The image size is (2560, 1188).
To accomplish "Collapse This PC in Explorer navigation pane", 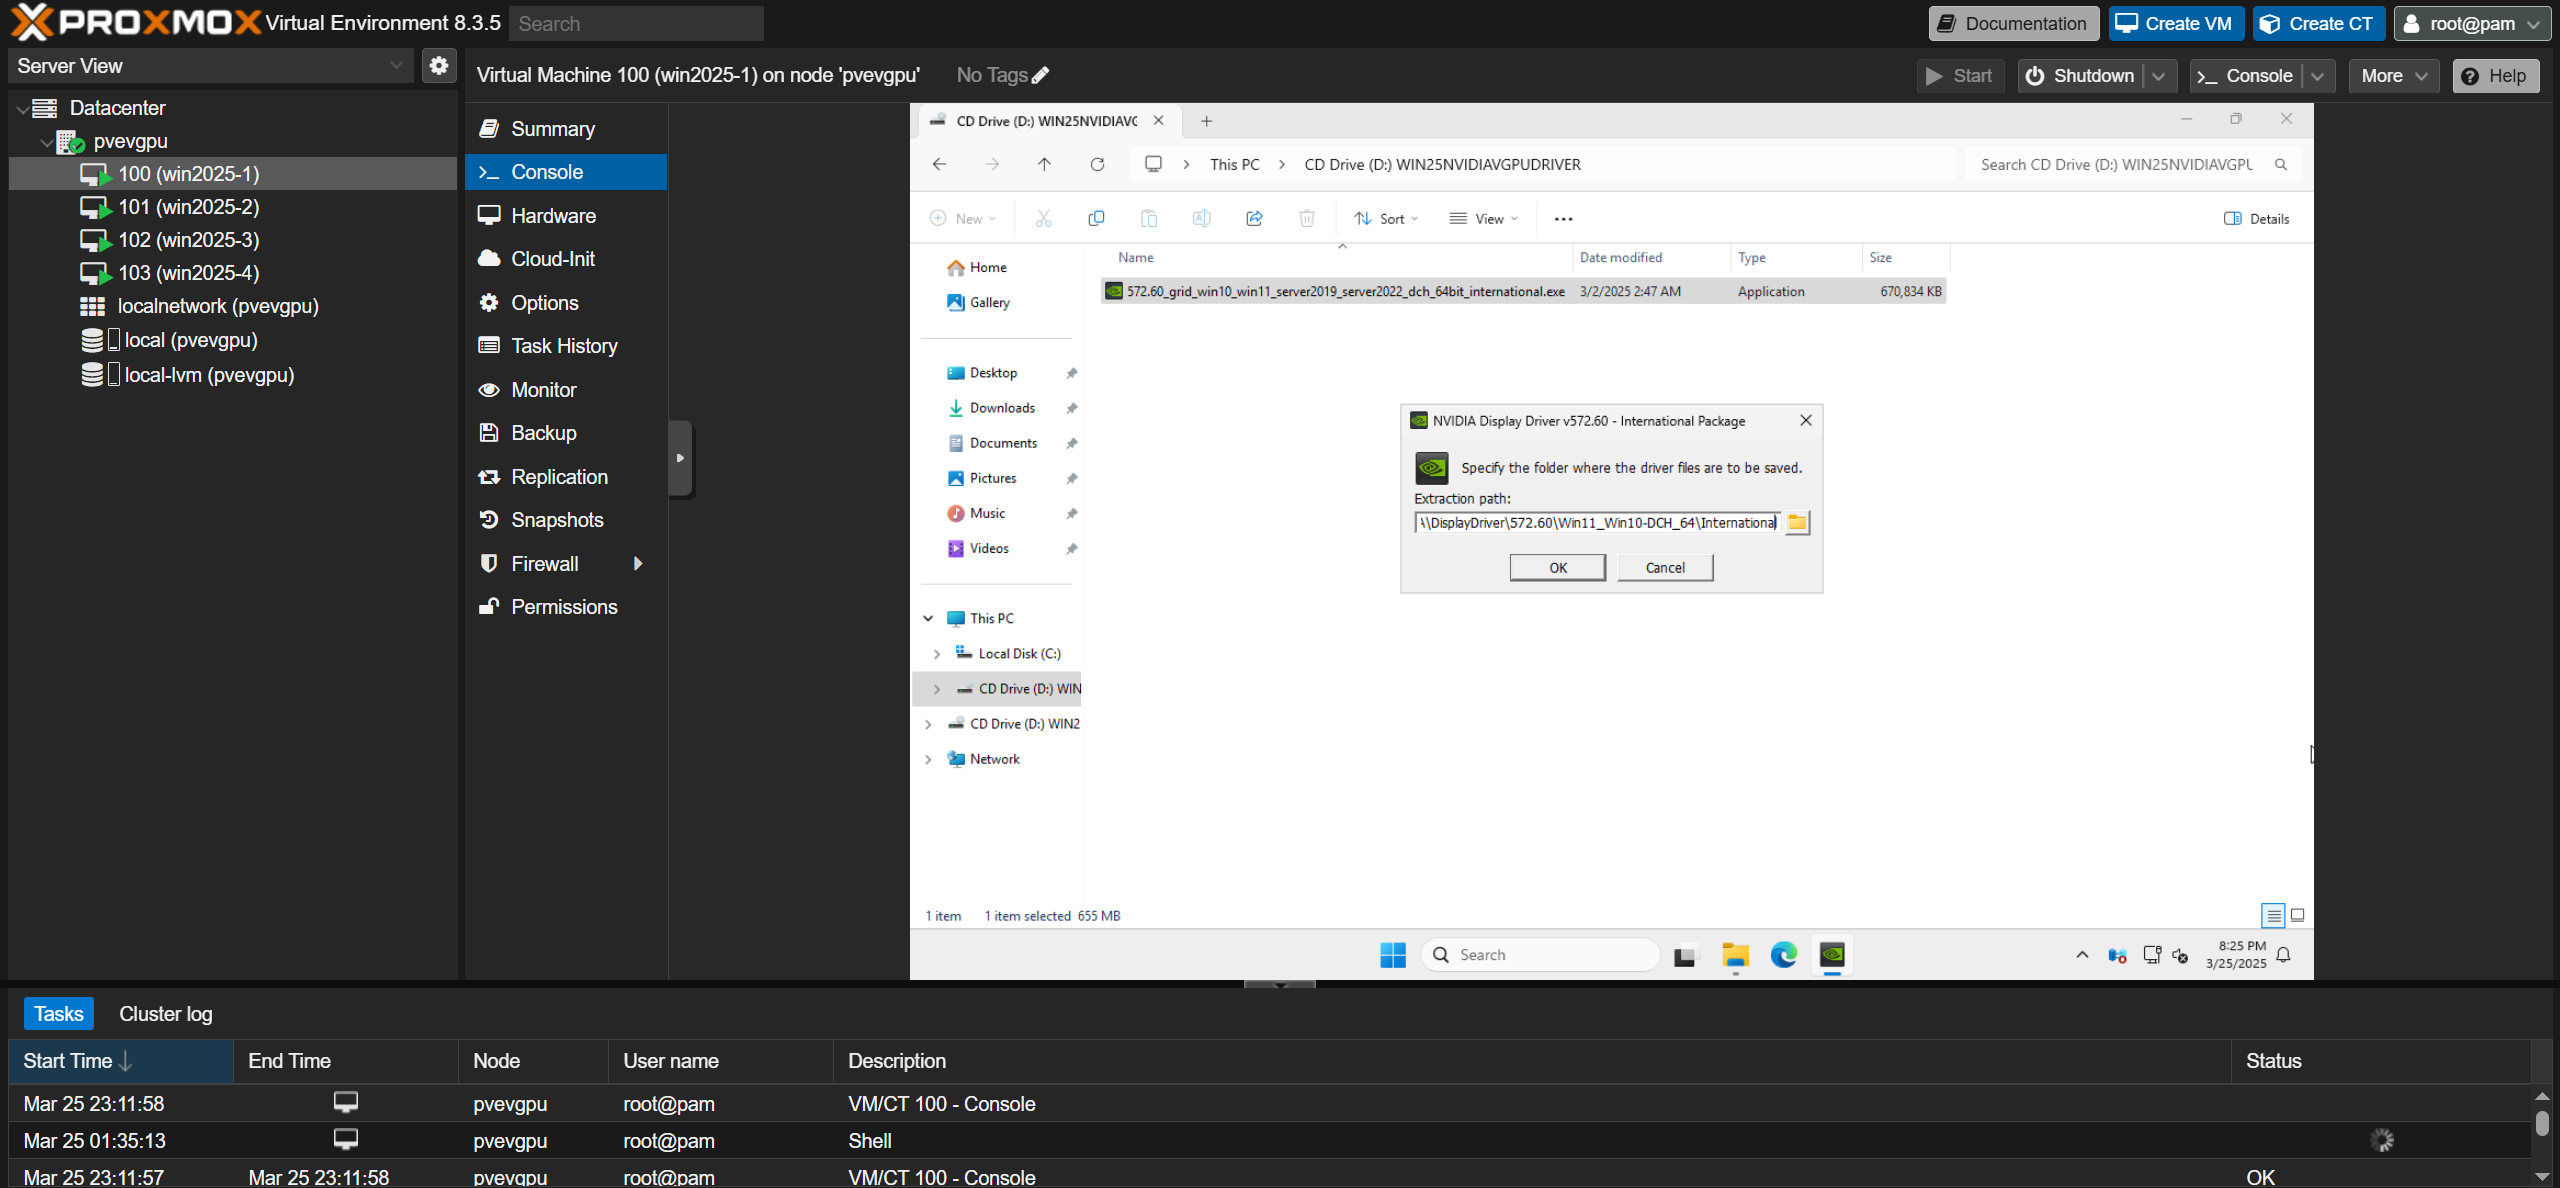I will point(928,619).
